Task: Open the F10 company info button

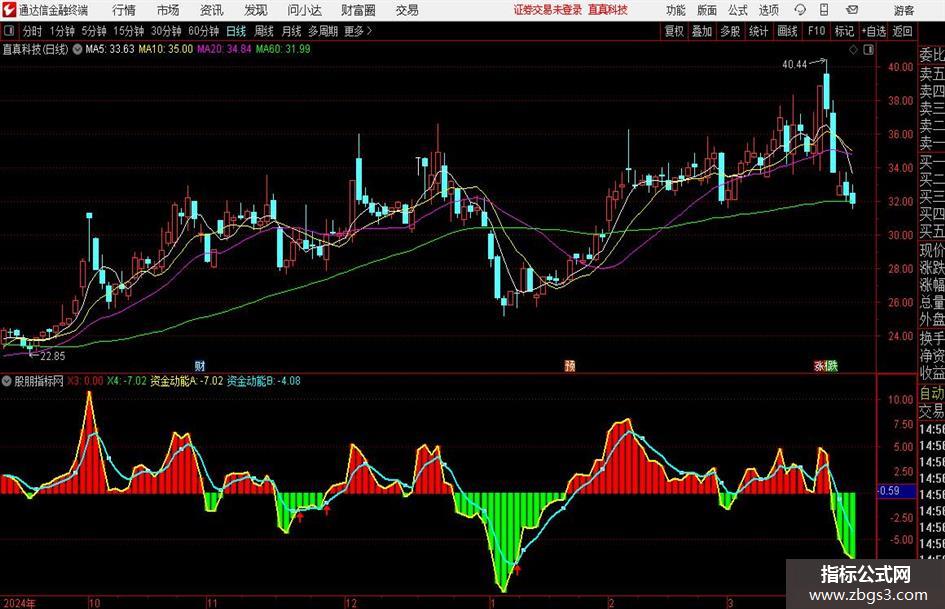Action: (x=817, y=31)
